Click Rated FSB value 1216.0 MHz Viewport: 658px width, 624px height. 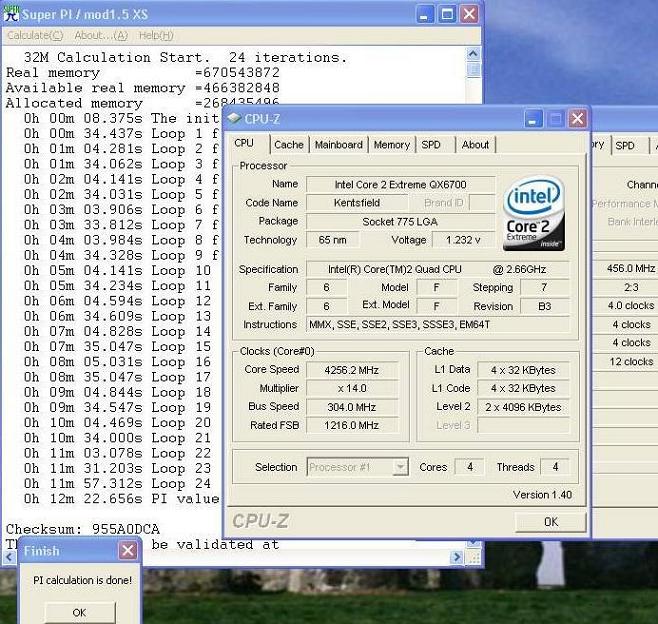click(352, 426)
